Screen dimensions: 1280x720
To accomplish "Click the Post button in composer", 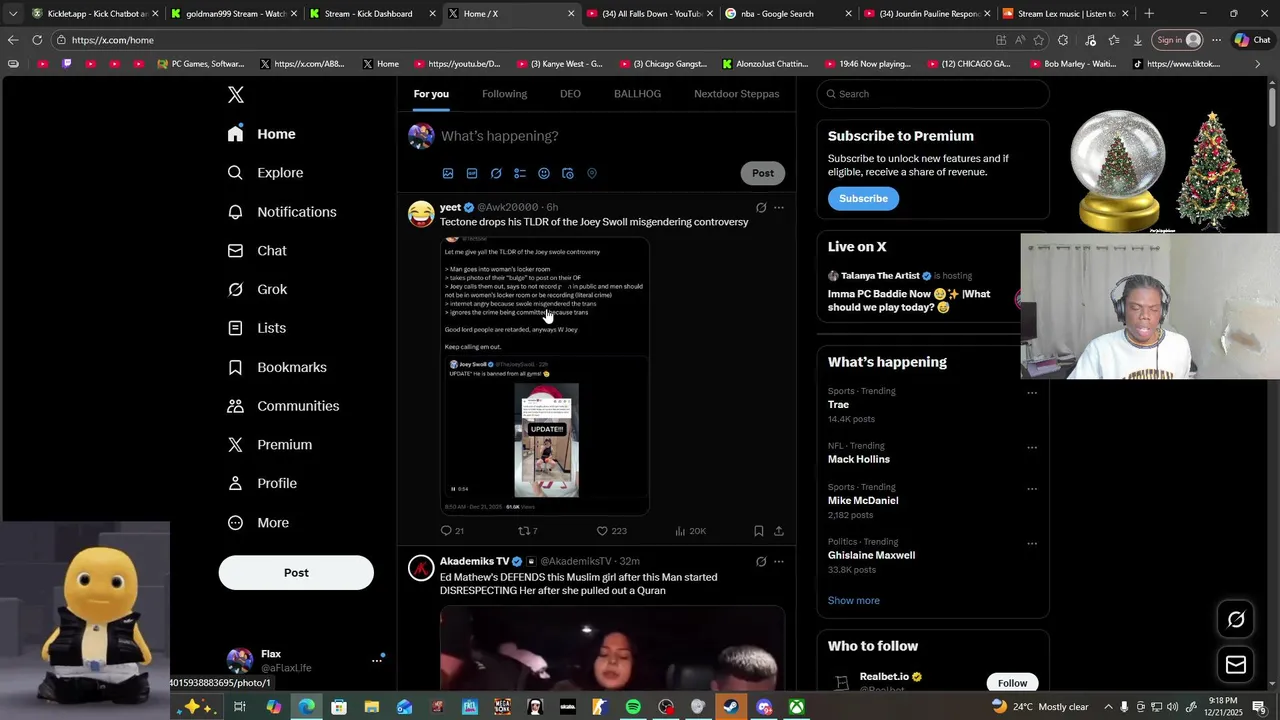I will point(763,173).
